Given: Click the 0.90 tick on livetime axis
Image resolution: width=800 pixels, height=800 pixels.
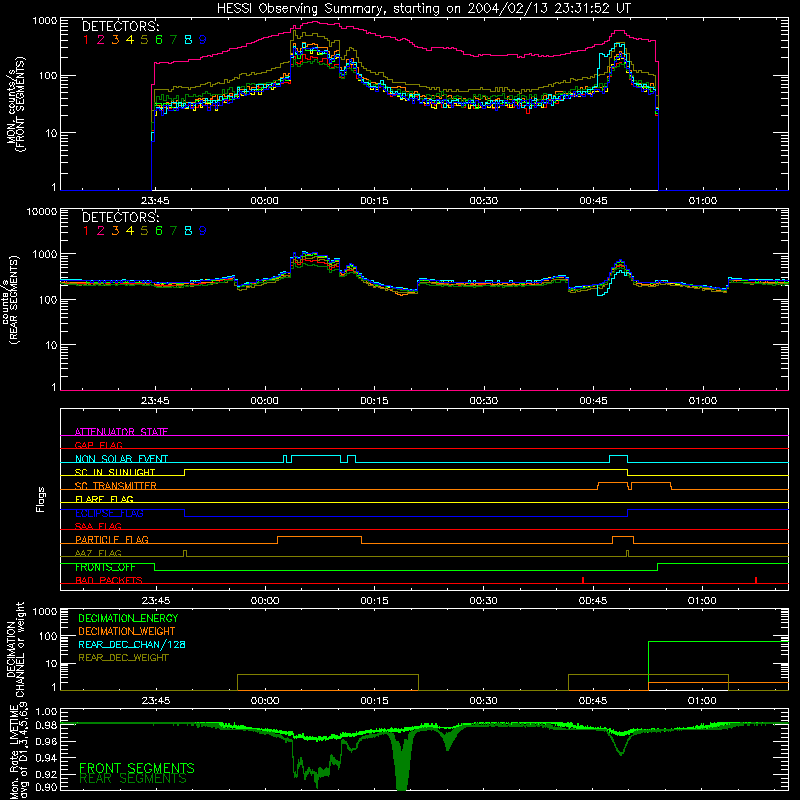Looking at the screenshot, I should tap(47, 787).
